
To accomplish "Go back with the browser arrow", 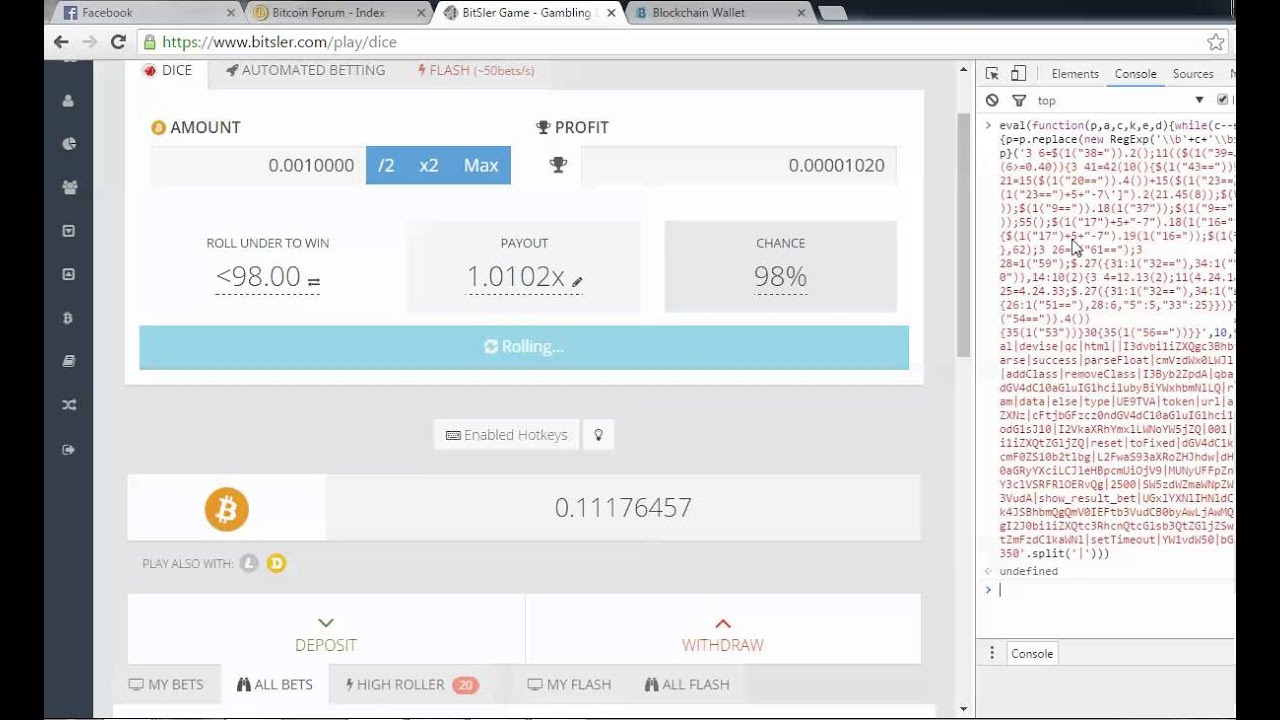I will click(61, 42).
